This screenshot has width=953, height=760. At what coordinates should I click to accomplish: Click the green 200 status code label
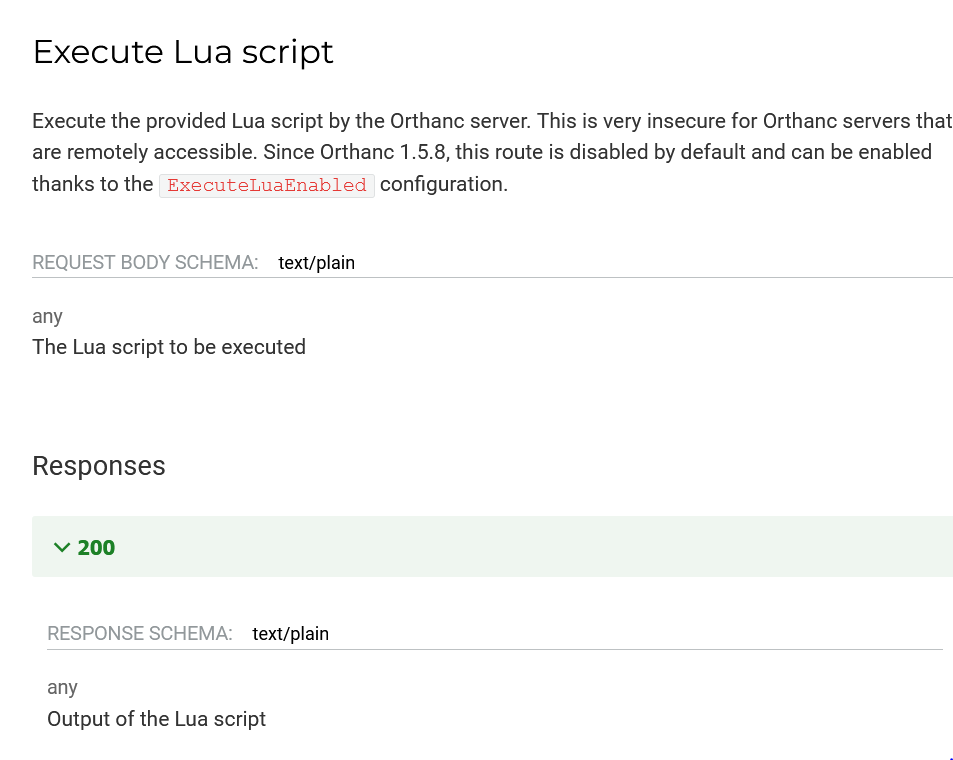click(96, 548)
